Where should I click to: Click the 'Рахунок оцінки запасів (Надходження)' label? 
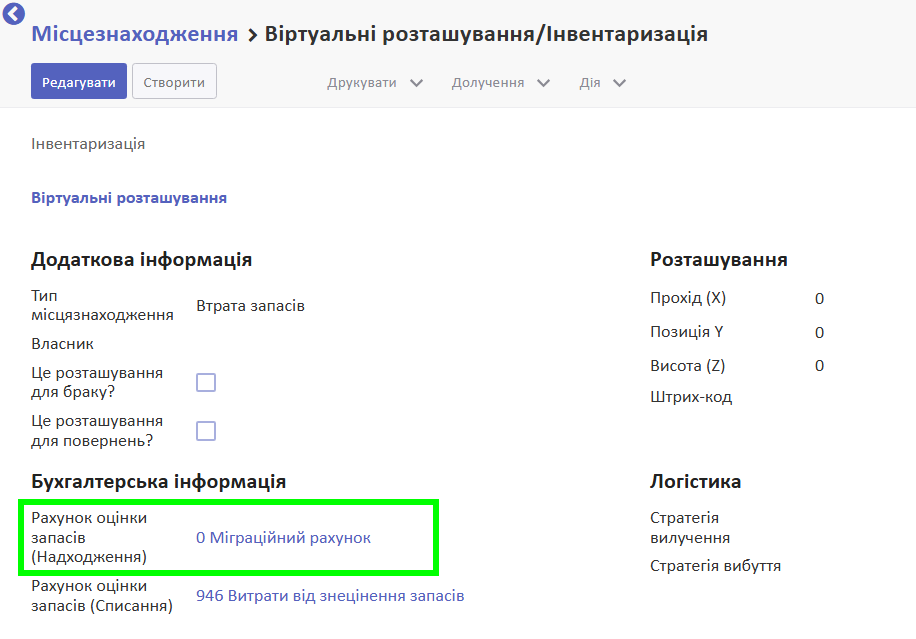click(x=89, y=537)
